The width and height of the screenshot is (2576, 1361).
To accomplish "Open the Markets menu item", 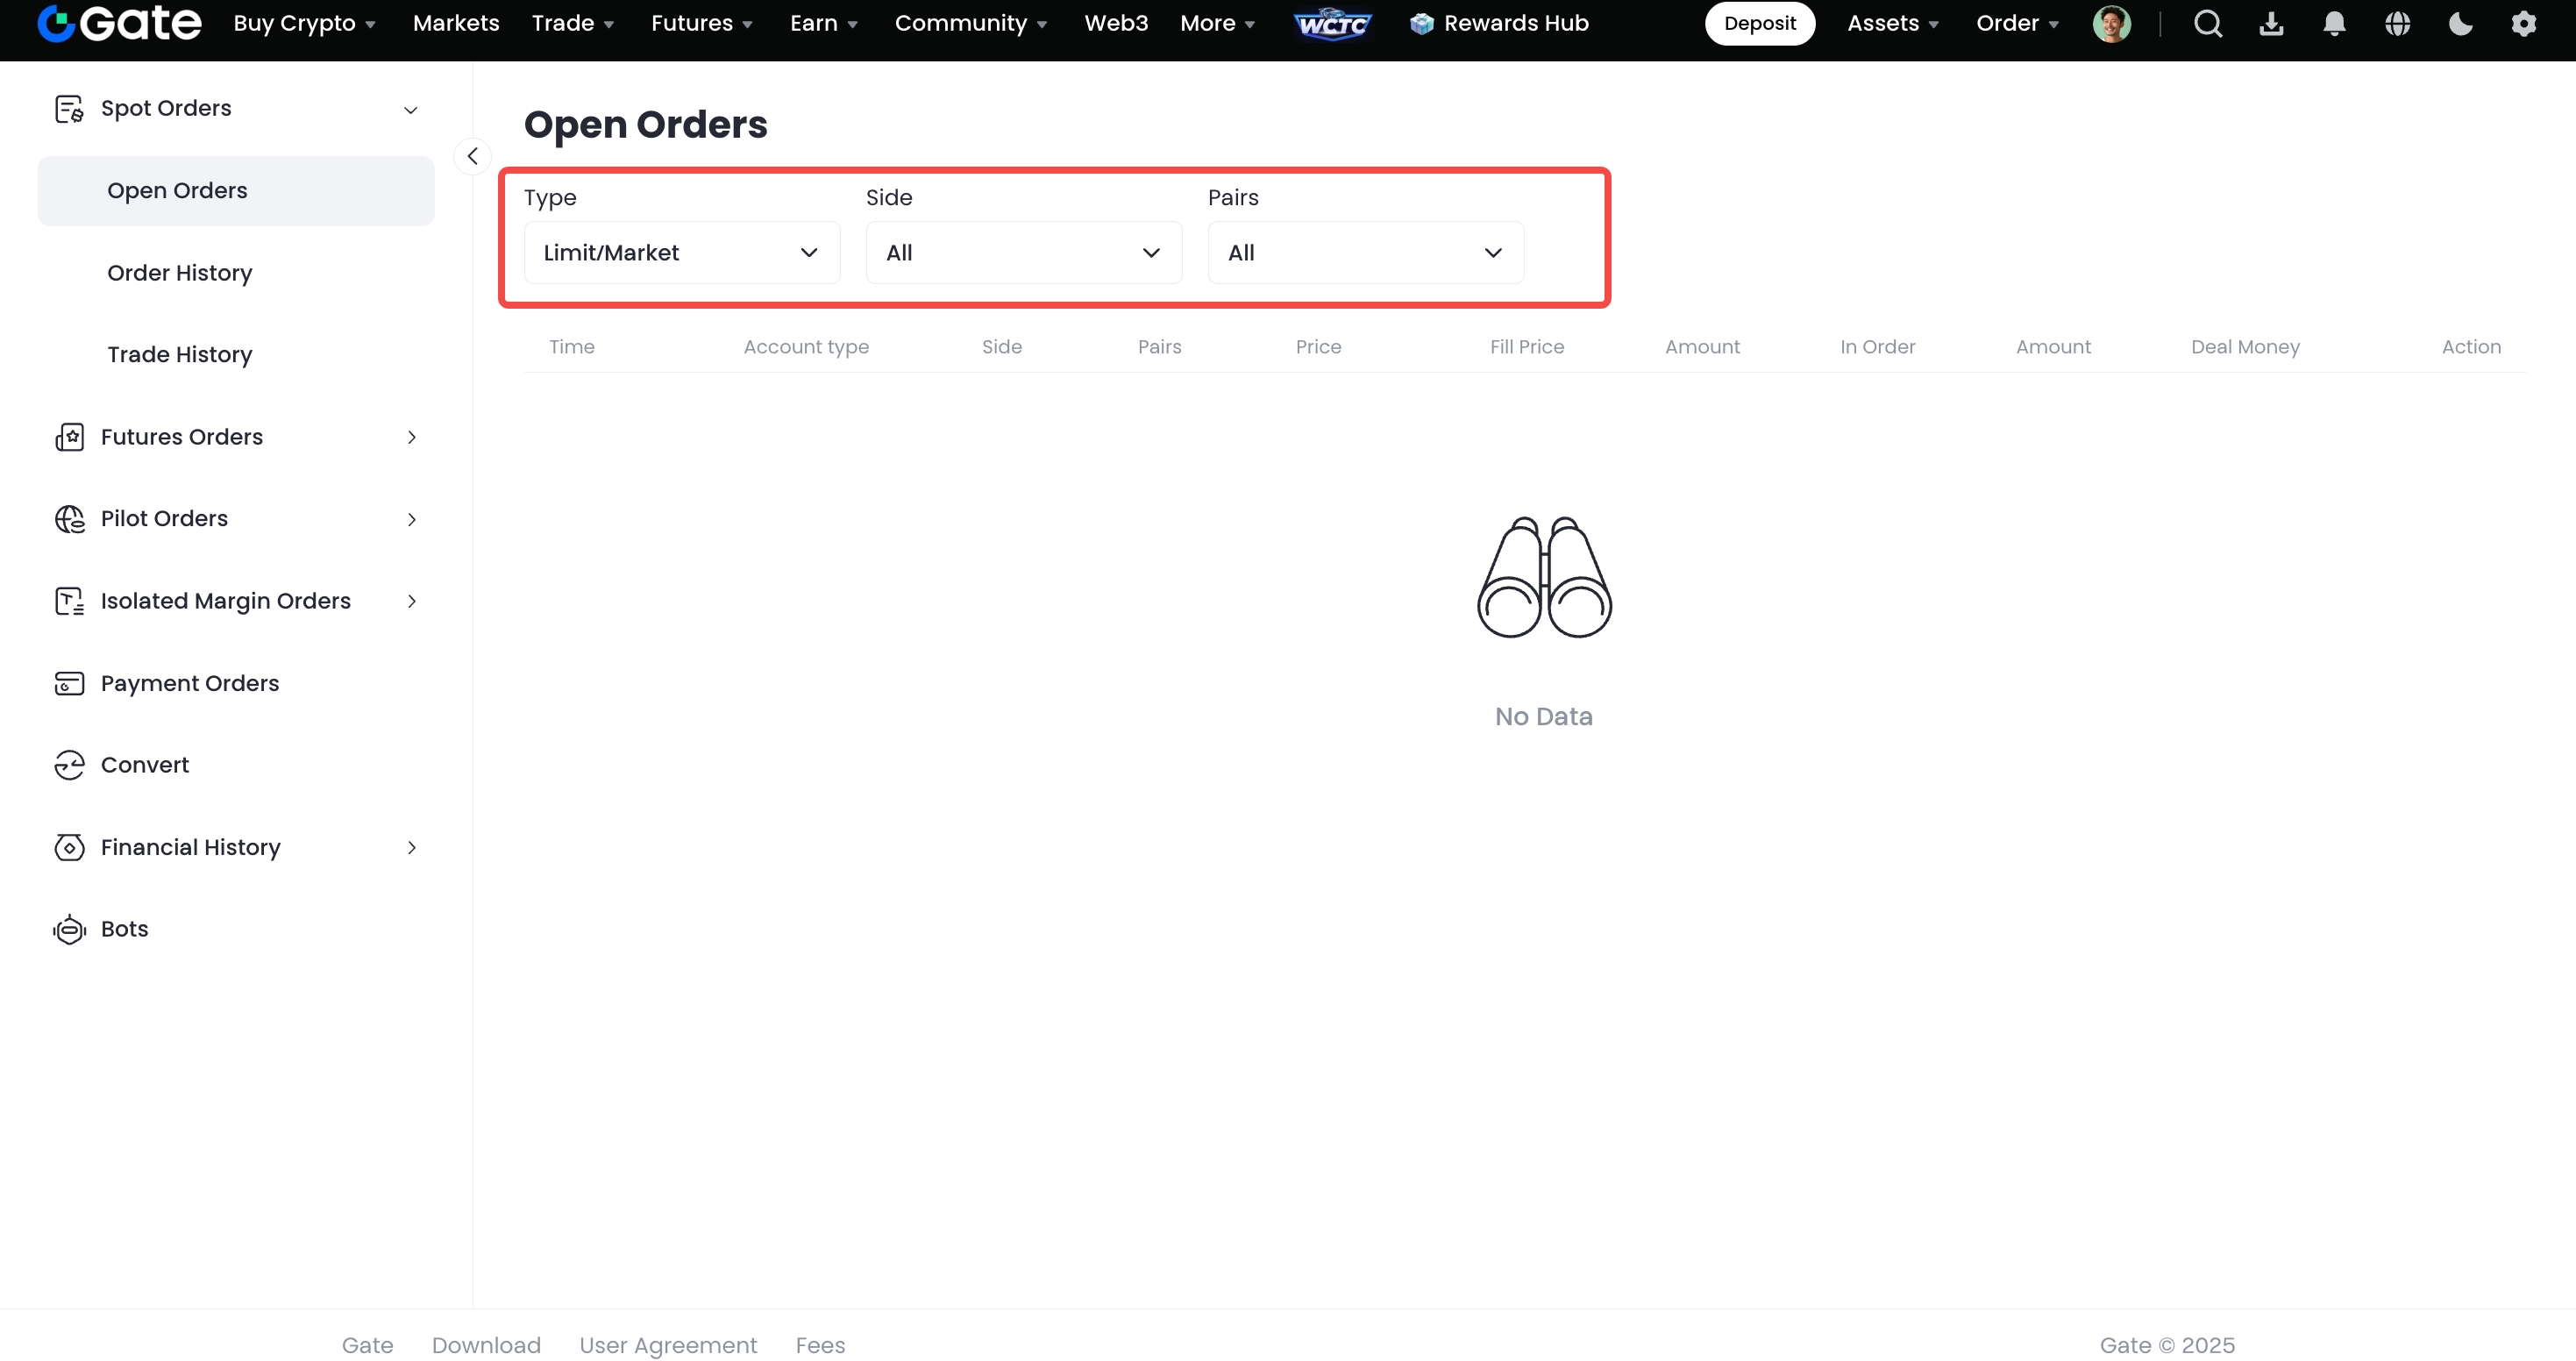I will pos(456,24).
